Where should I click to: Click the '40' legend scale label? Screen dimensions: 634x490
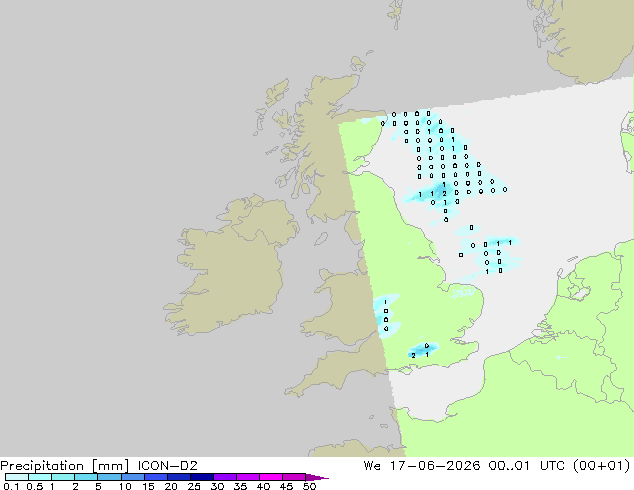[x=263, y=486]
